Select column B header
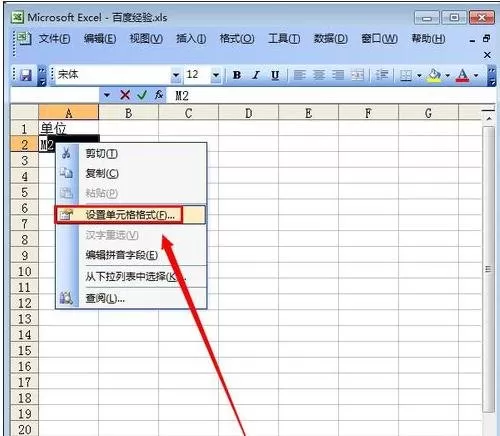The image size is (500, 436). (128, 113)
